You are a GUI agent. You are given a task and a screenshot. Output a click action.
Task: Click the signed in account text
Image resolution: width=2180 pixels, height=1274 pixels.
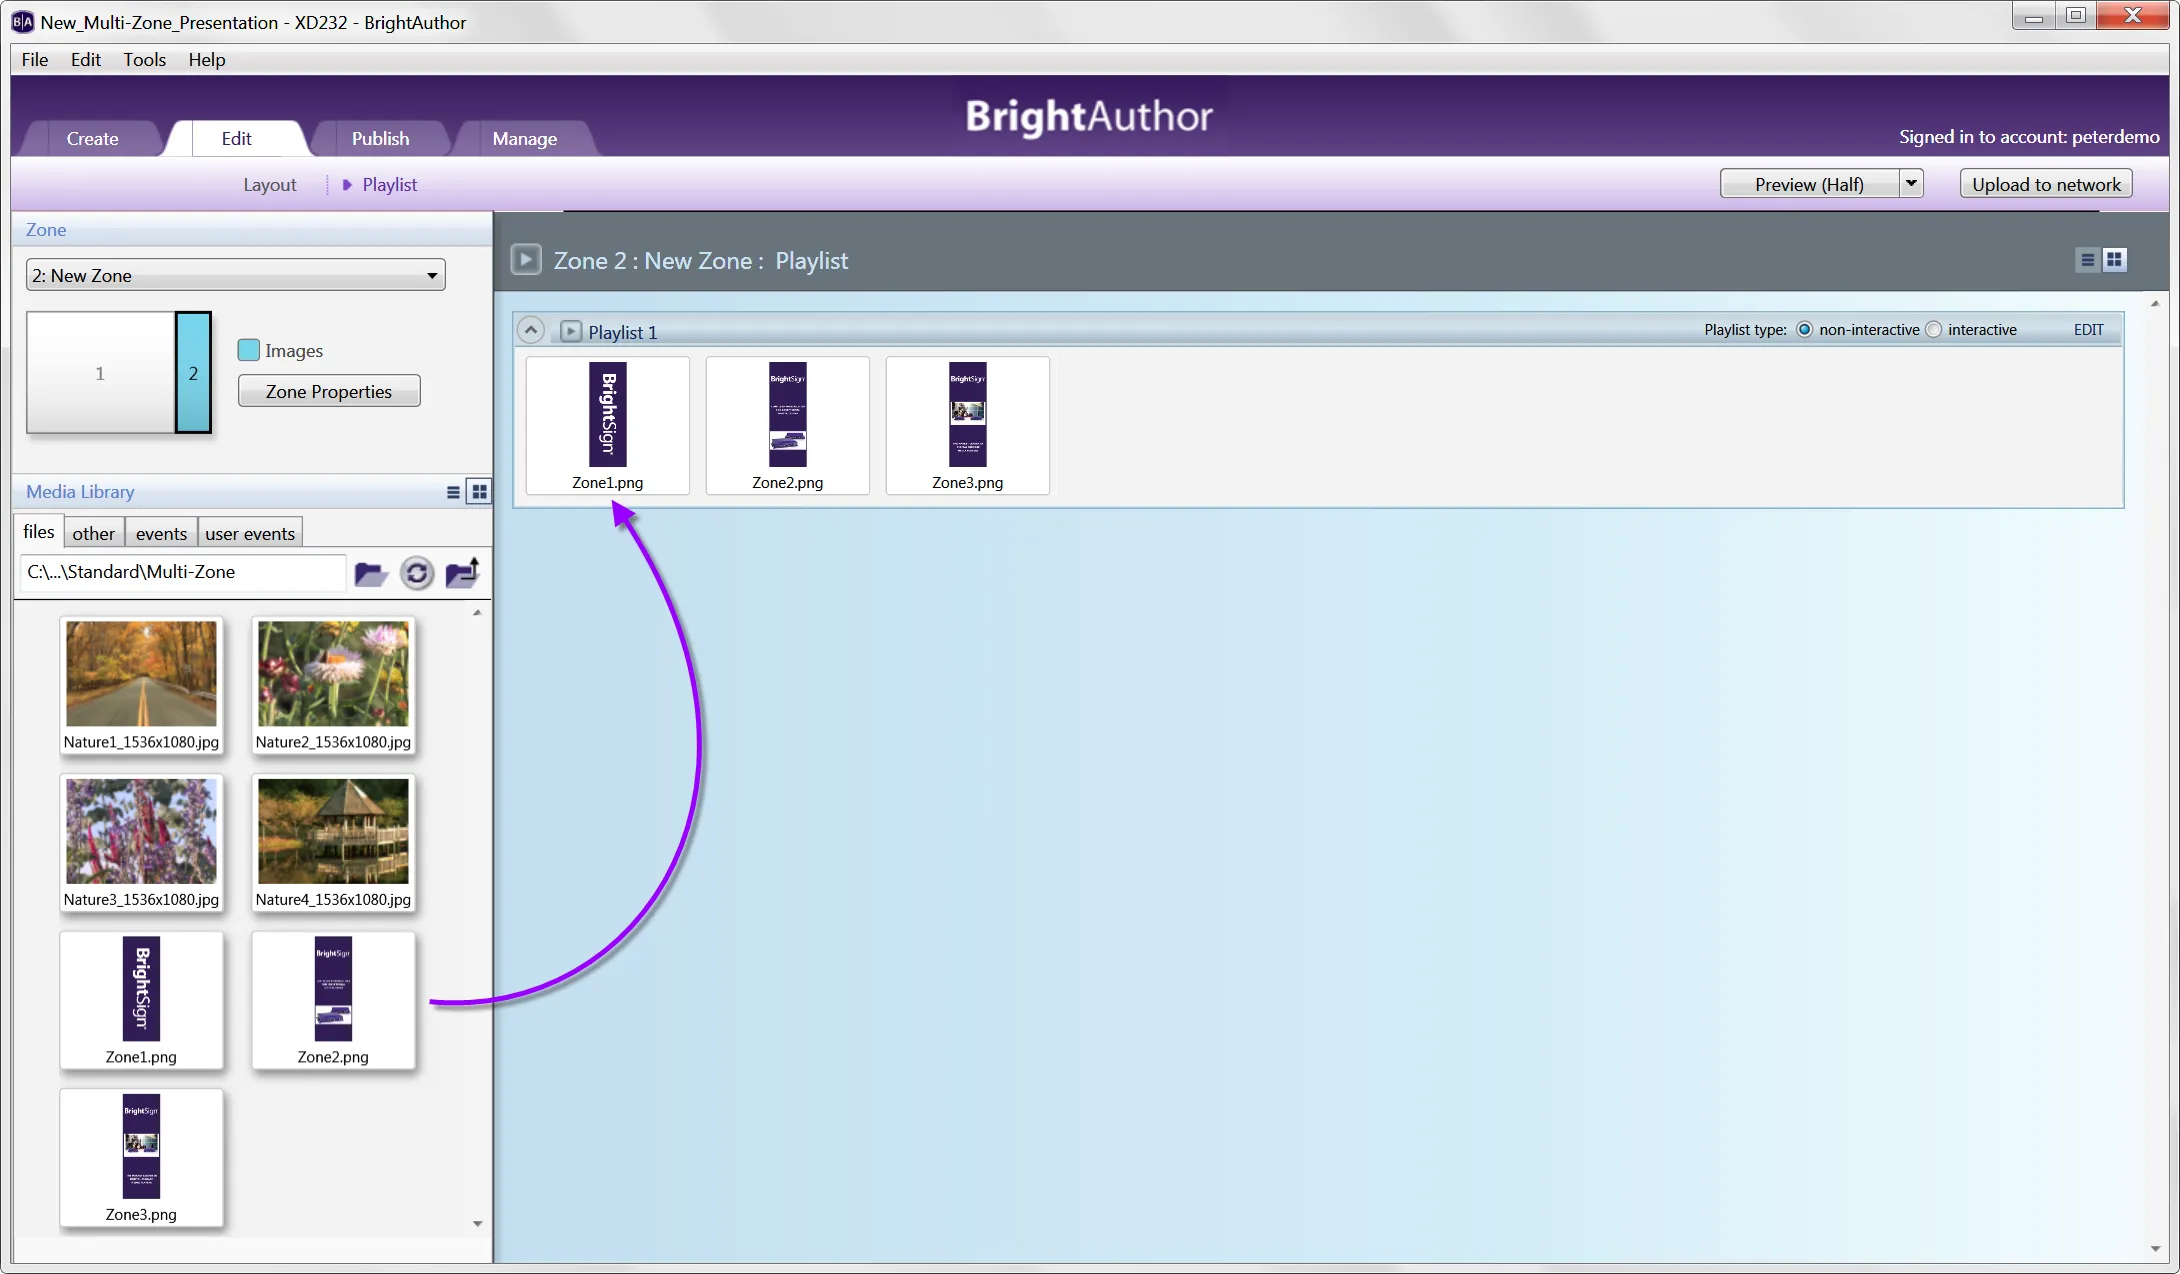coord(2029,137)
